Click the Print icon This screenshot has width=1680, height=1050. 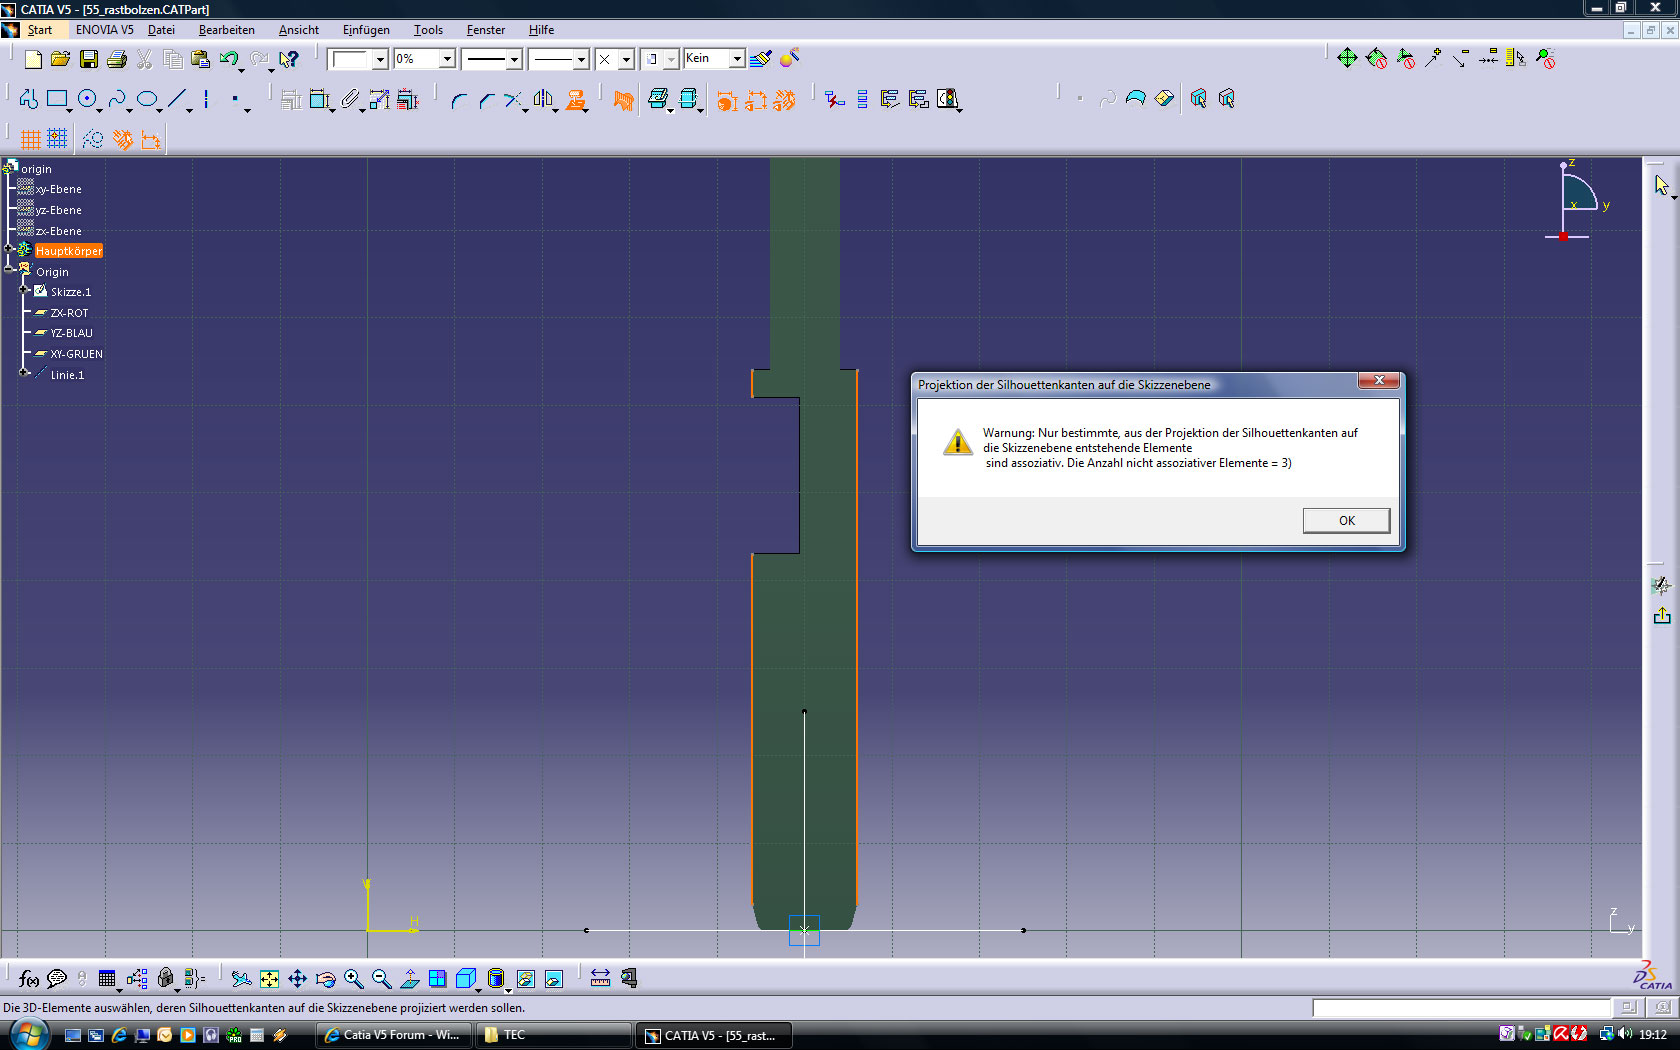tap(117, 59)
